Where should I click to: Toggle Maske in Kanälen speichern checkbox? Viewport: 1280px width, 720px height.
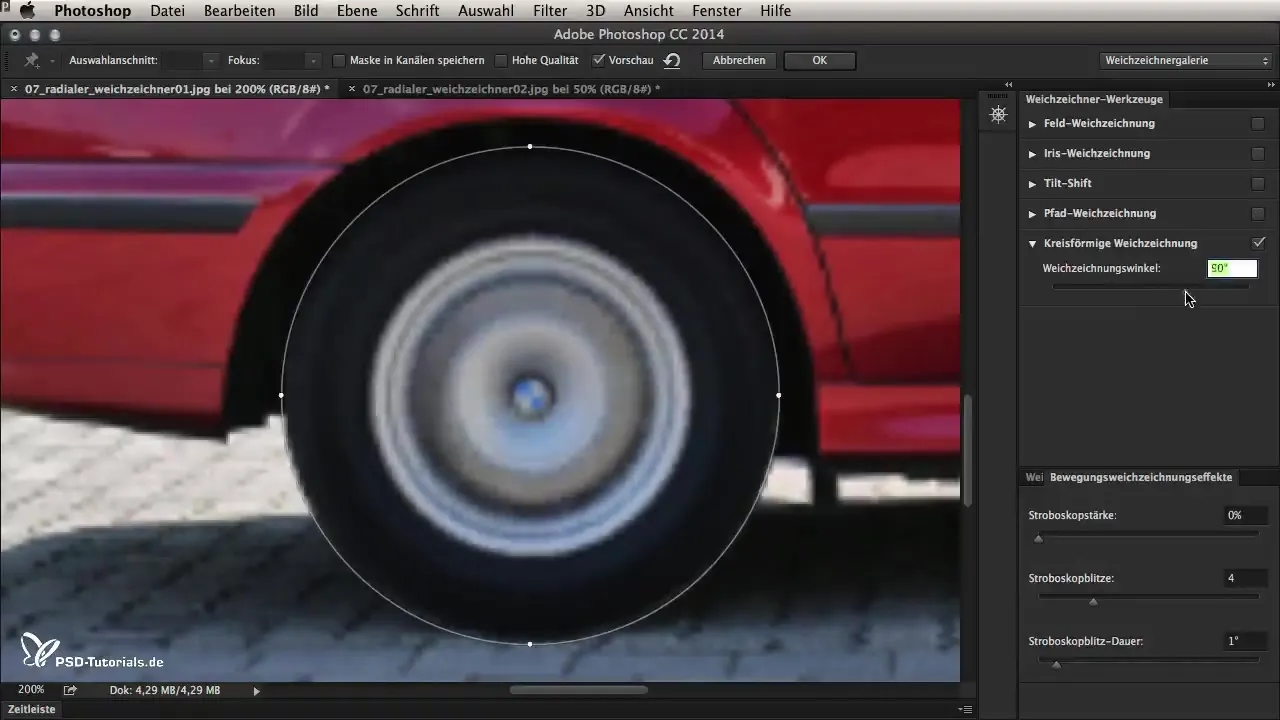point(339,61)
